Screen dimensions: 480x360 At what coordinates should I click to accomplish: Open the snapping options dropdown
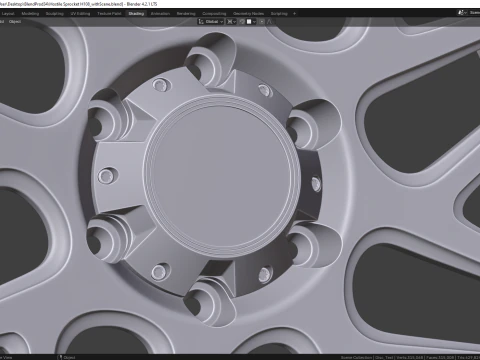251,22
